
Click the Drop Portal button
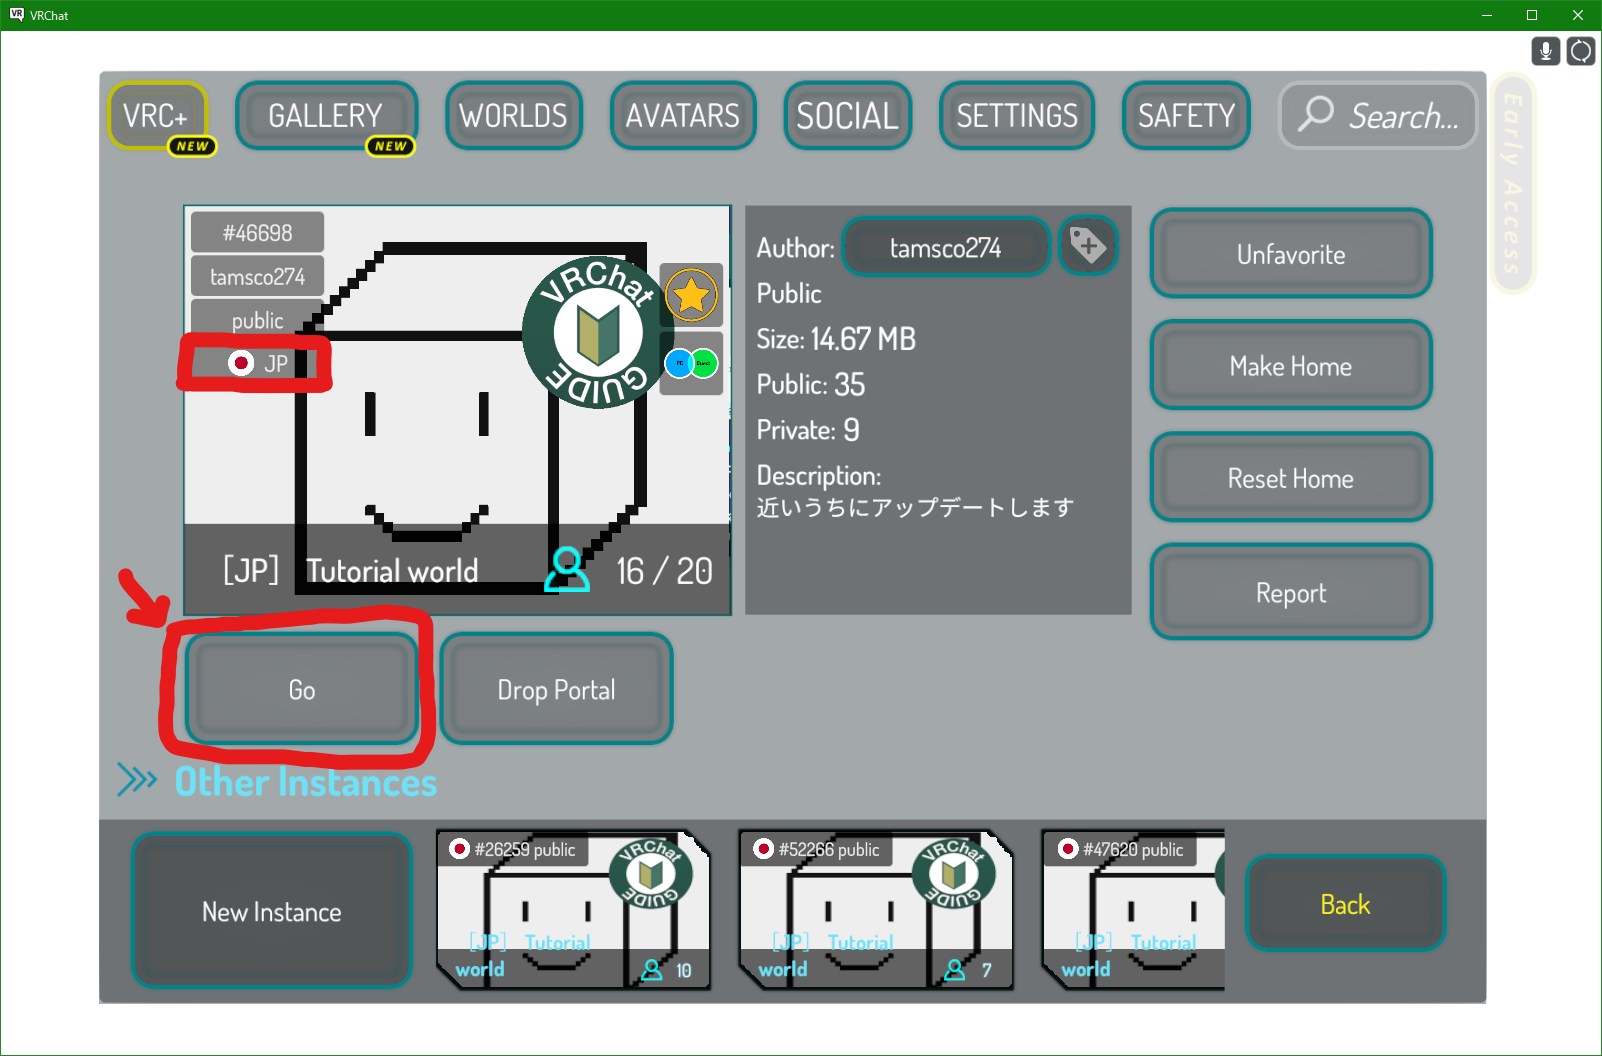556,689
